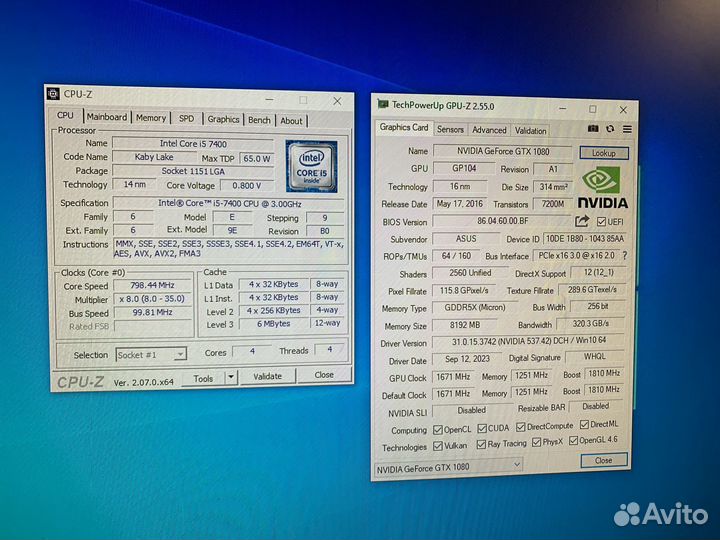Click the Memory Size value 8192 MB

pos(464,325)
